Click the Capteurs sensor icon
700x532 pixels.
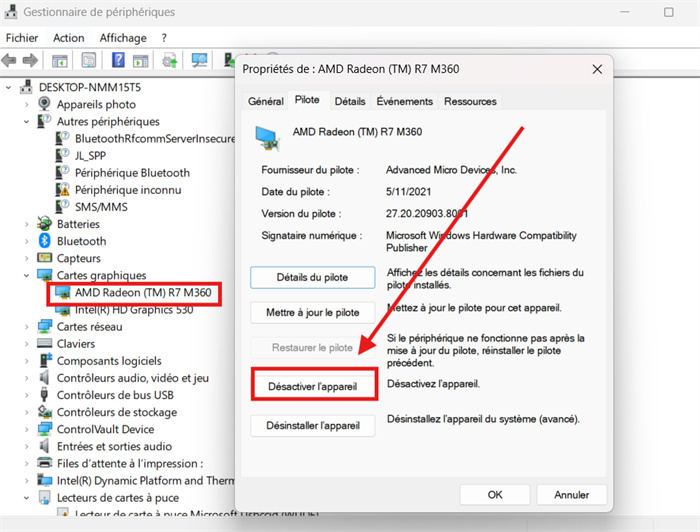[x=44, y=258]
